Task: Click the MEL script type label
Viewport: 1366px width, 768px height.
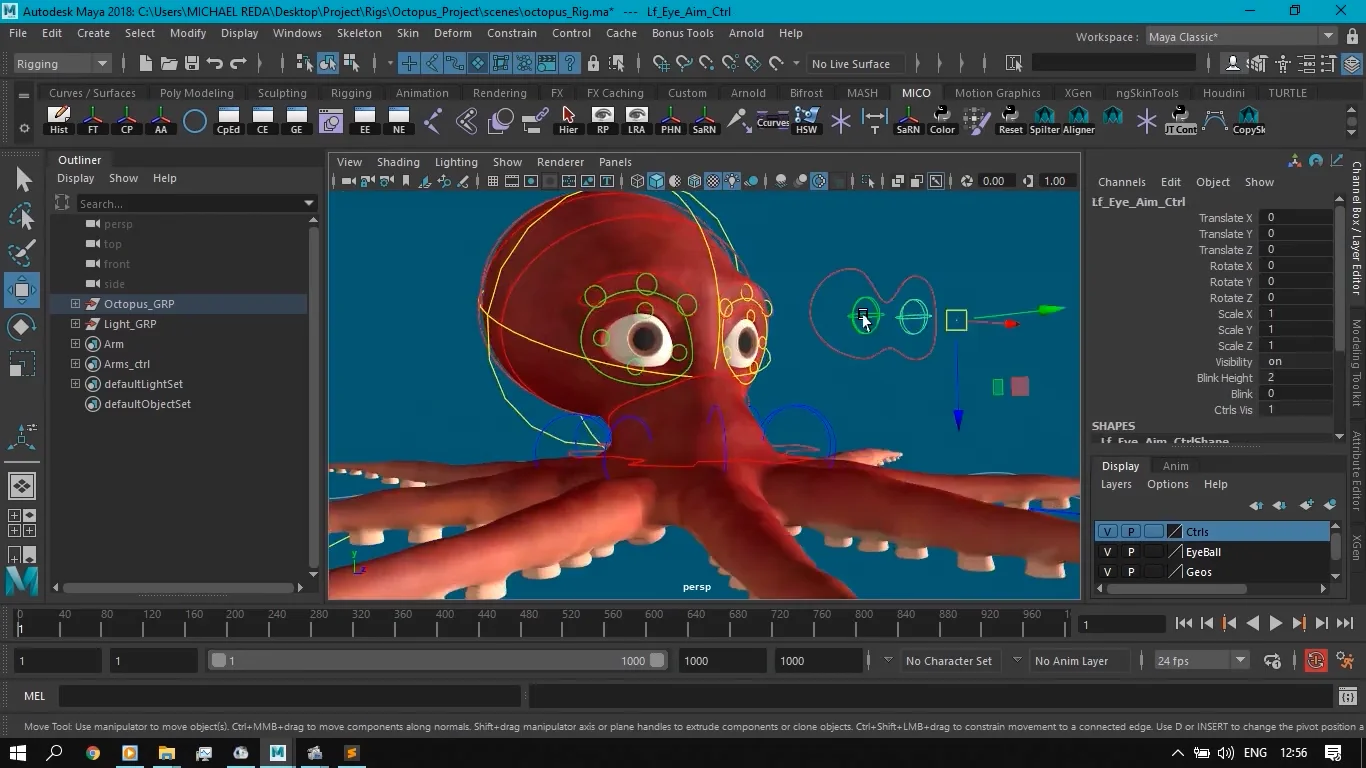Action: pos(35,696)
